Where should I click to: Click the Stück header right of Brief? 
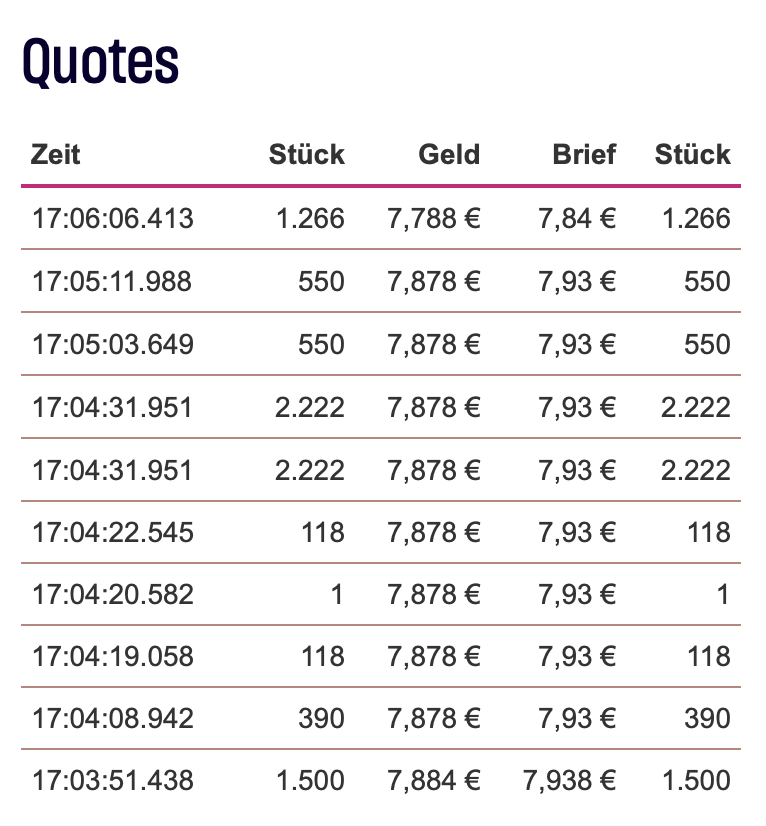tap(692, 155)
